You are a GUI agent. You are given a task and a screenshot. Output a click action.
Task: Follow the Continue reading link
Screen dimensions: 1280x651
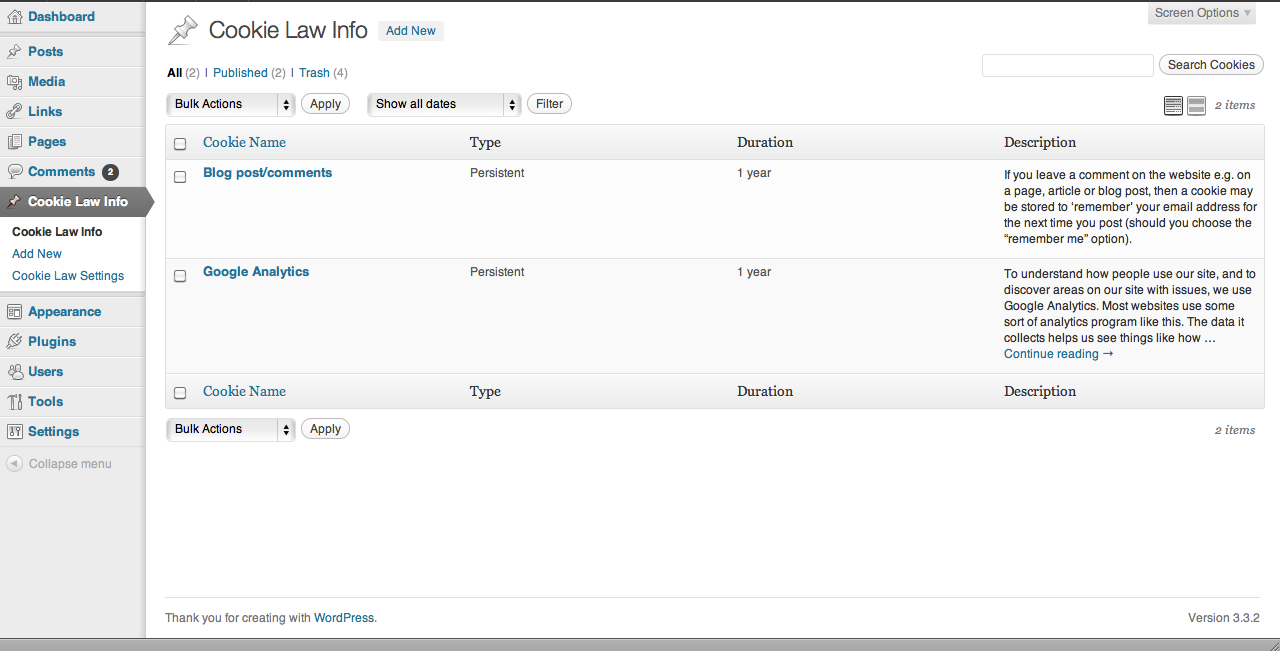(x=1058, y=354)
